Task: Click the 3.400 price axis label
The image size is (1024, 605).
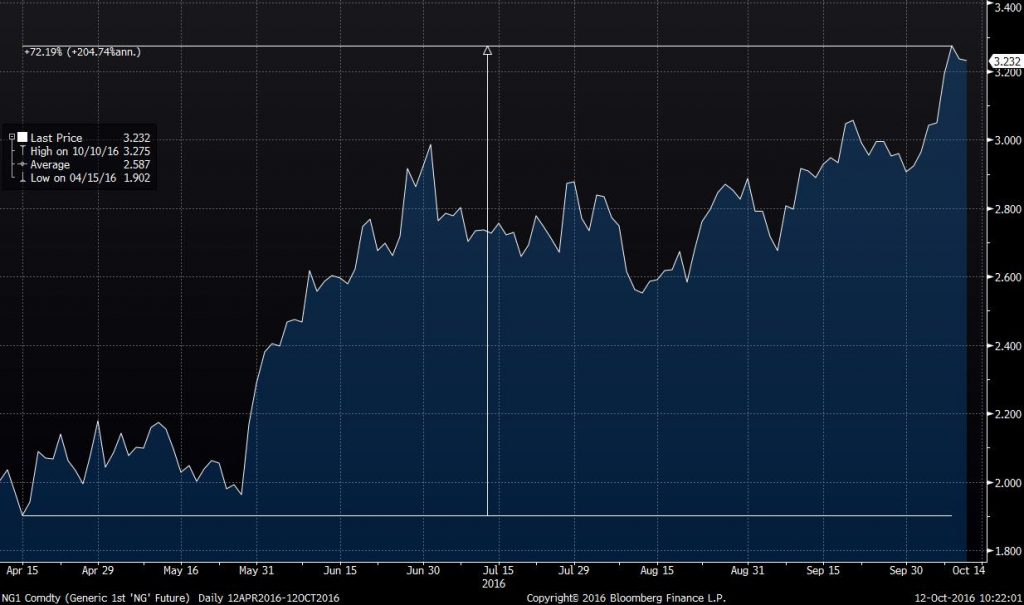Action: tap(1003, 6)
